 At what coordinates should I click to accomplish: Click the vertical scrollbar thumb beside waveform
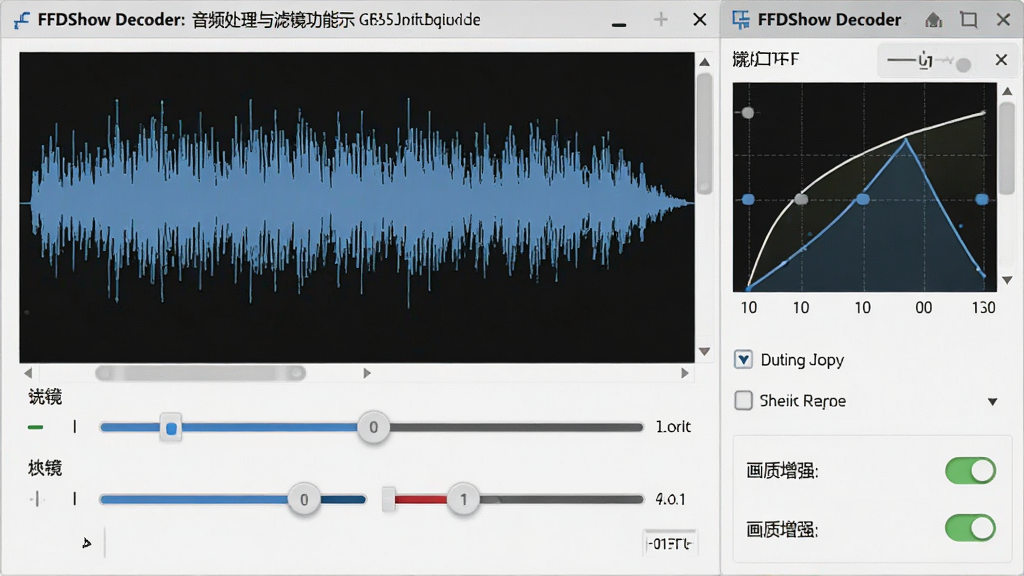tap(704, 133)
